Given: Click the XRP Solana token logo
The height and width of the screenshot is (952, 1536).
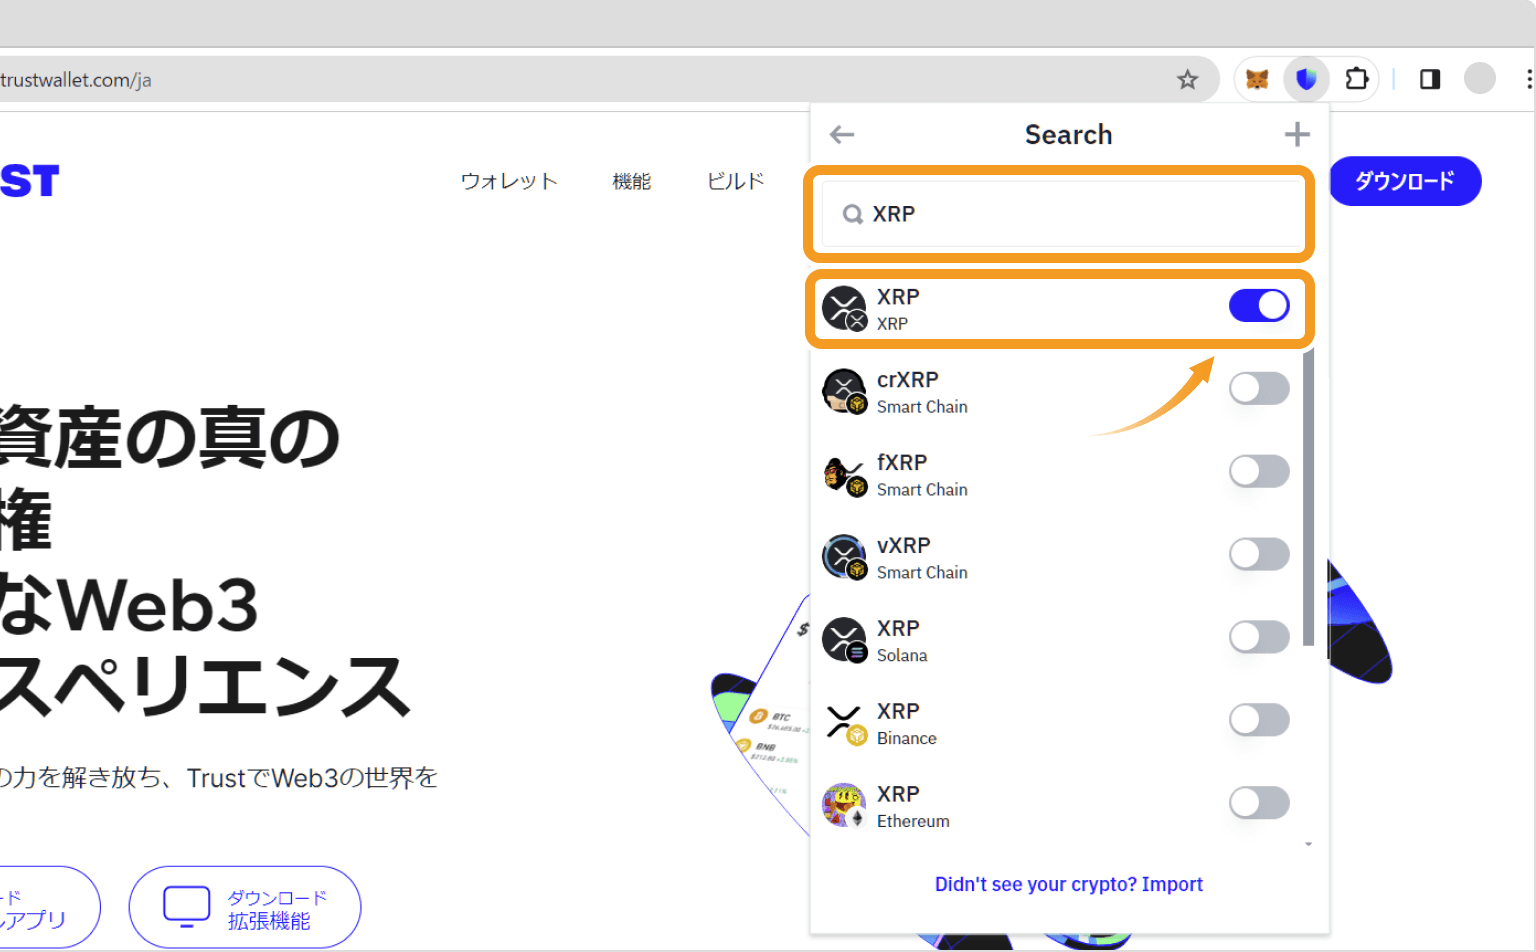Looking at the screenshot, I should pyautogui.click(x=844, y=640).
